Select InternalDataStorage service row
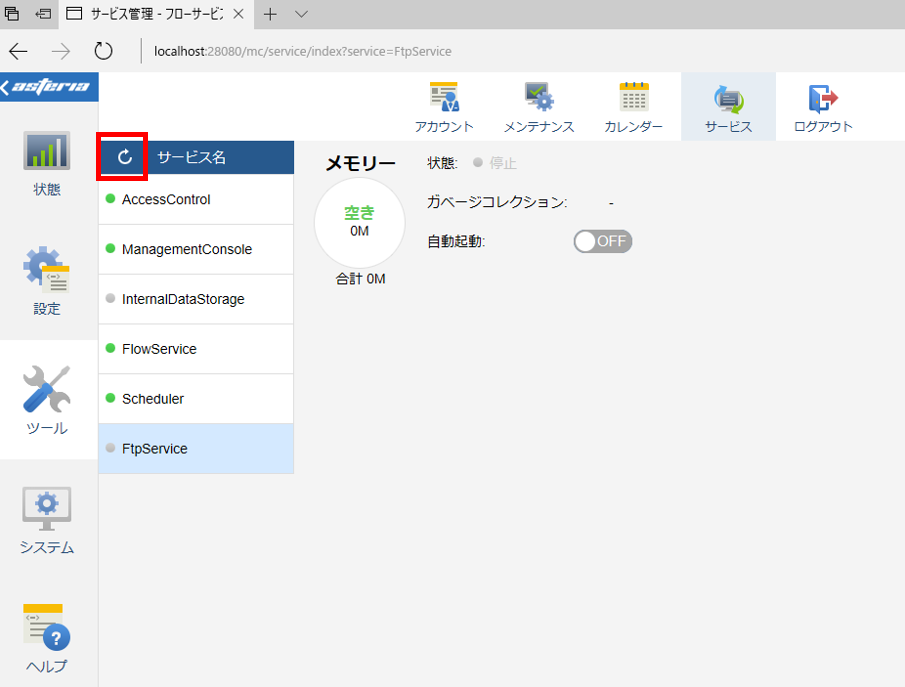The height and width of the screenshot is (687, 905). pyautogui.click(x=196, y=299)
